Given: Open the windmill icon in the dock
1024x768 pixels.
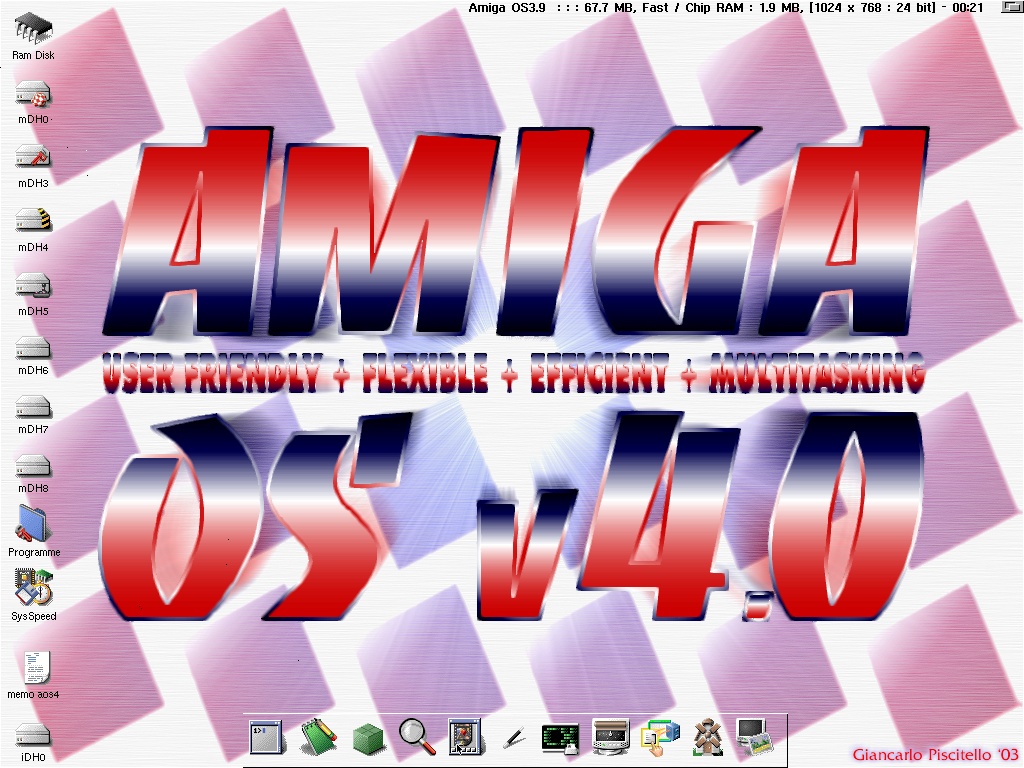Looking at the screenshot, I should tap(708, 738).
